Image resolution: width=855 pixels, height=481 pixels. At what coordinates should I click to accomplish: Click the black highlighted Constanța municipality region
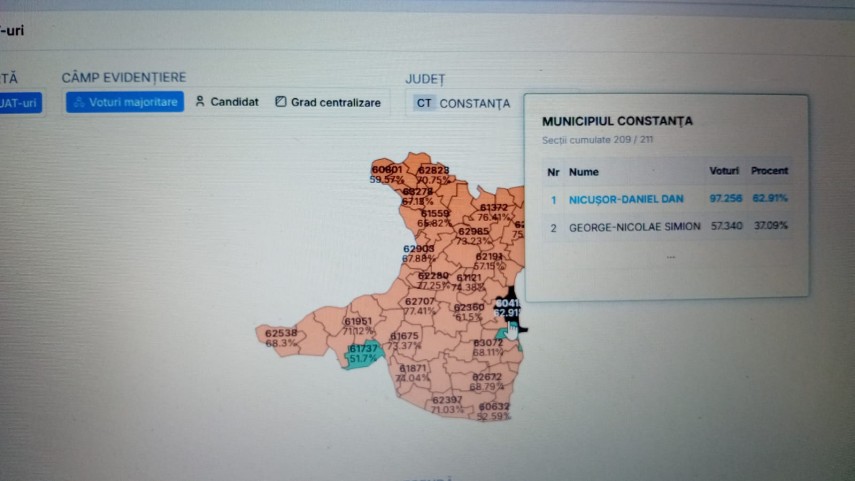click(510, 308)
